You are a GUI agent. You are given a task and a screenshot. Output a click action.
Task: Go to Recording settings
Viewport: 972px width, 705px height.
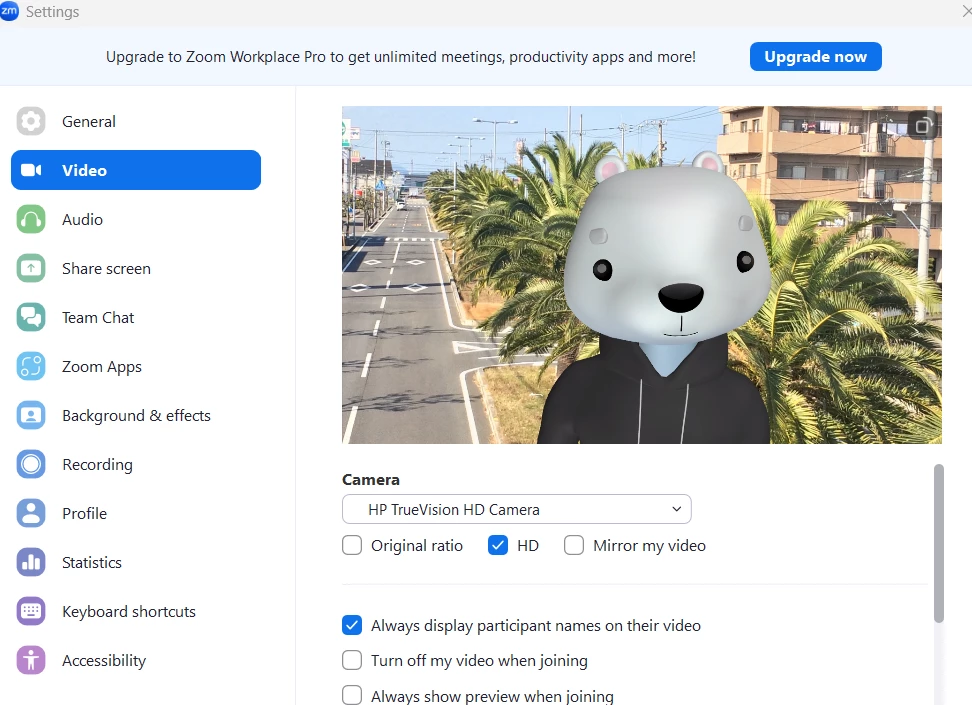click(136, 464)
